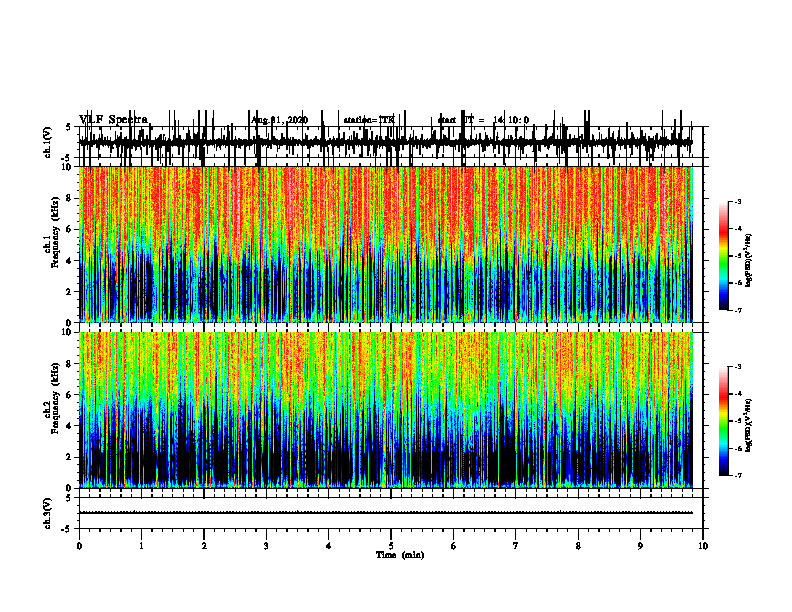Click the ch.1 spectrogram colorbar
This screenshot has height=612, width=792.
pyautogui.click(x=724, y=256)
